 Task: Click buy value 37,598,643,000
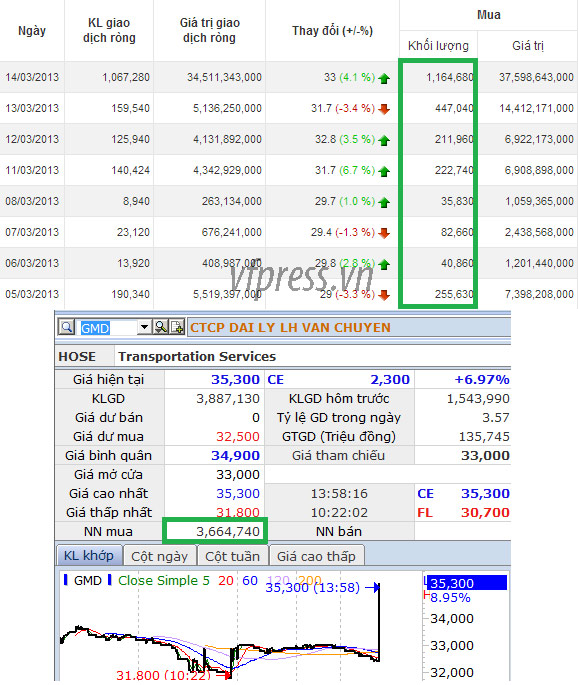point(536,77)
